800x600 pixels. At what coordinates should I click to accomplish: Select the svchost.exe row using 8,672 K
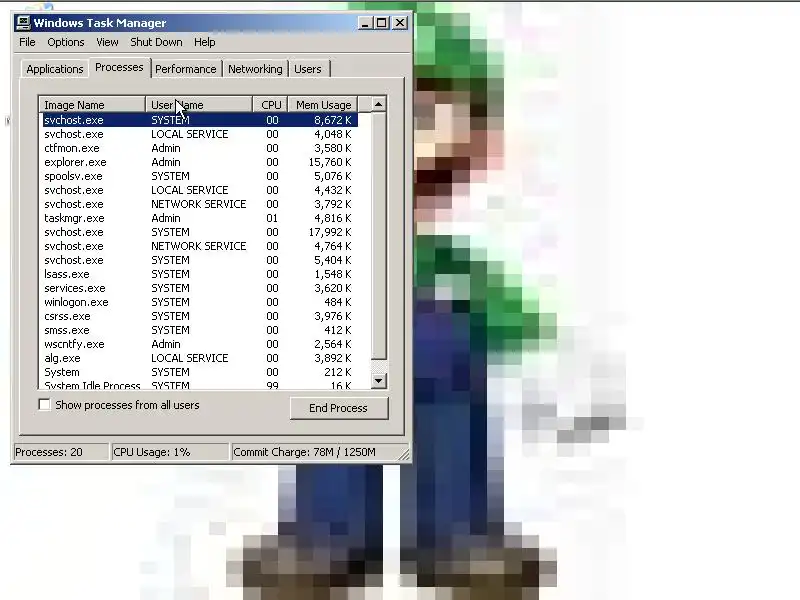point(200,120)
